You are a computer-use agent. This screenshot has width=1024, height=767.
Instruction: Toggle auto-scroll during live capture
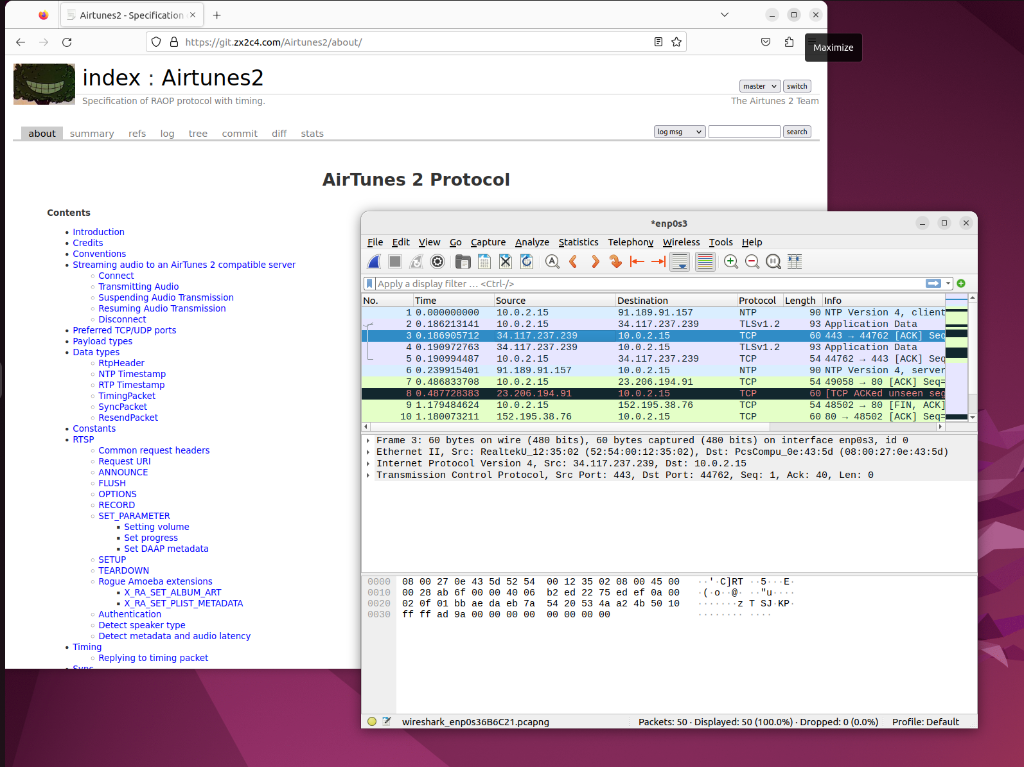[680, 262]
